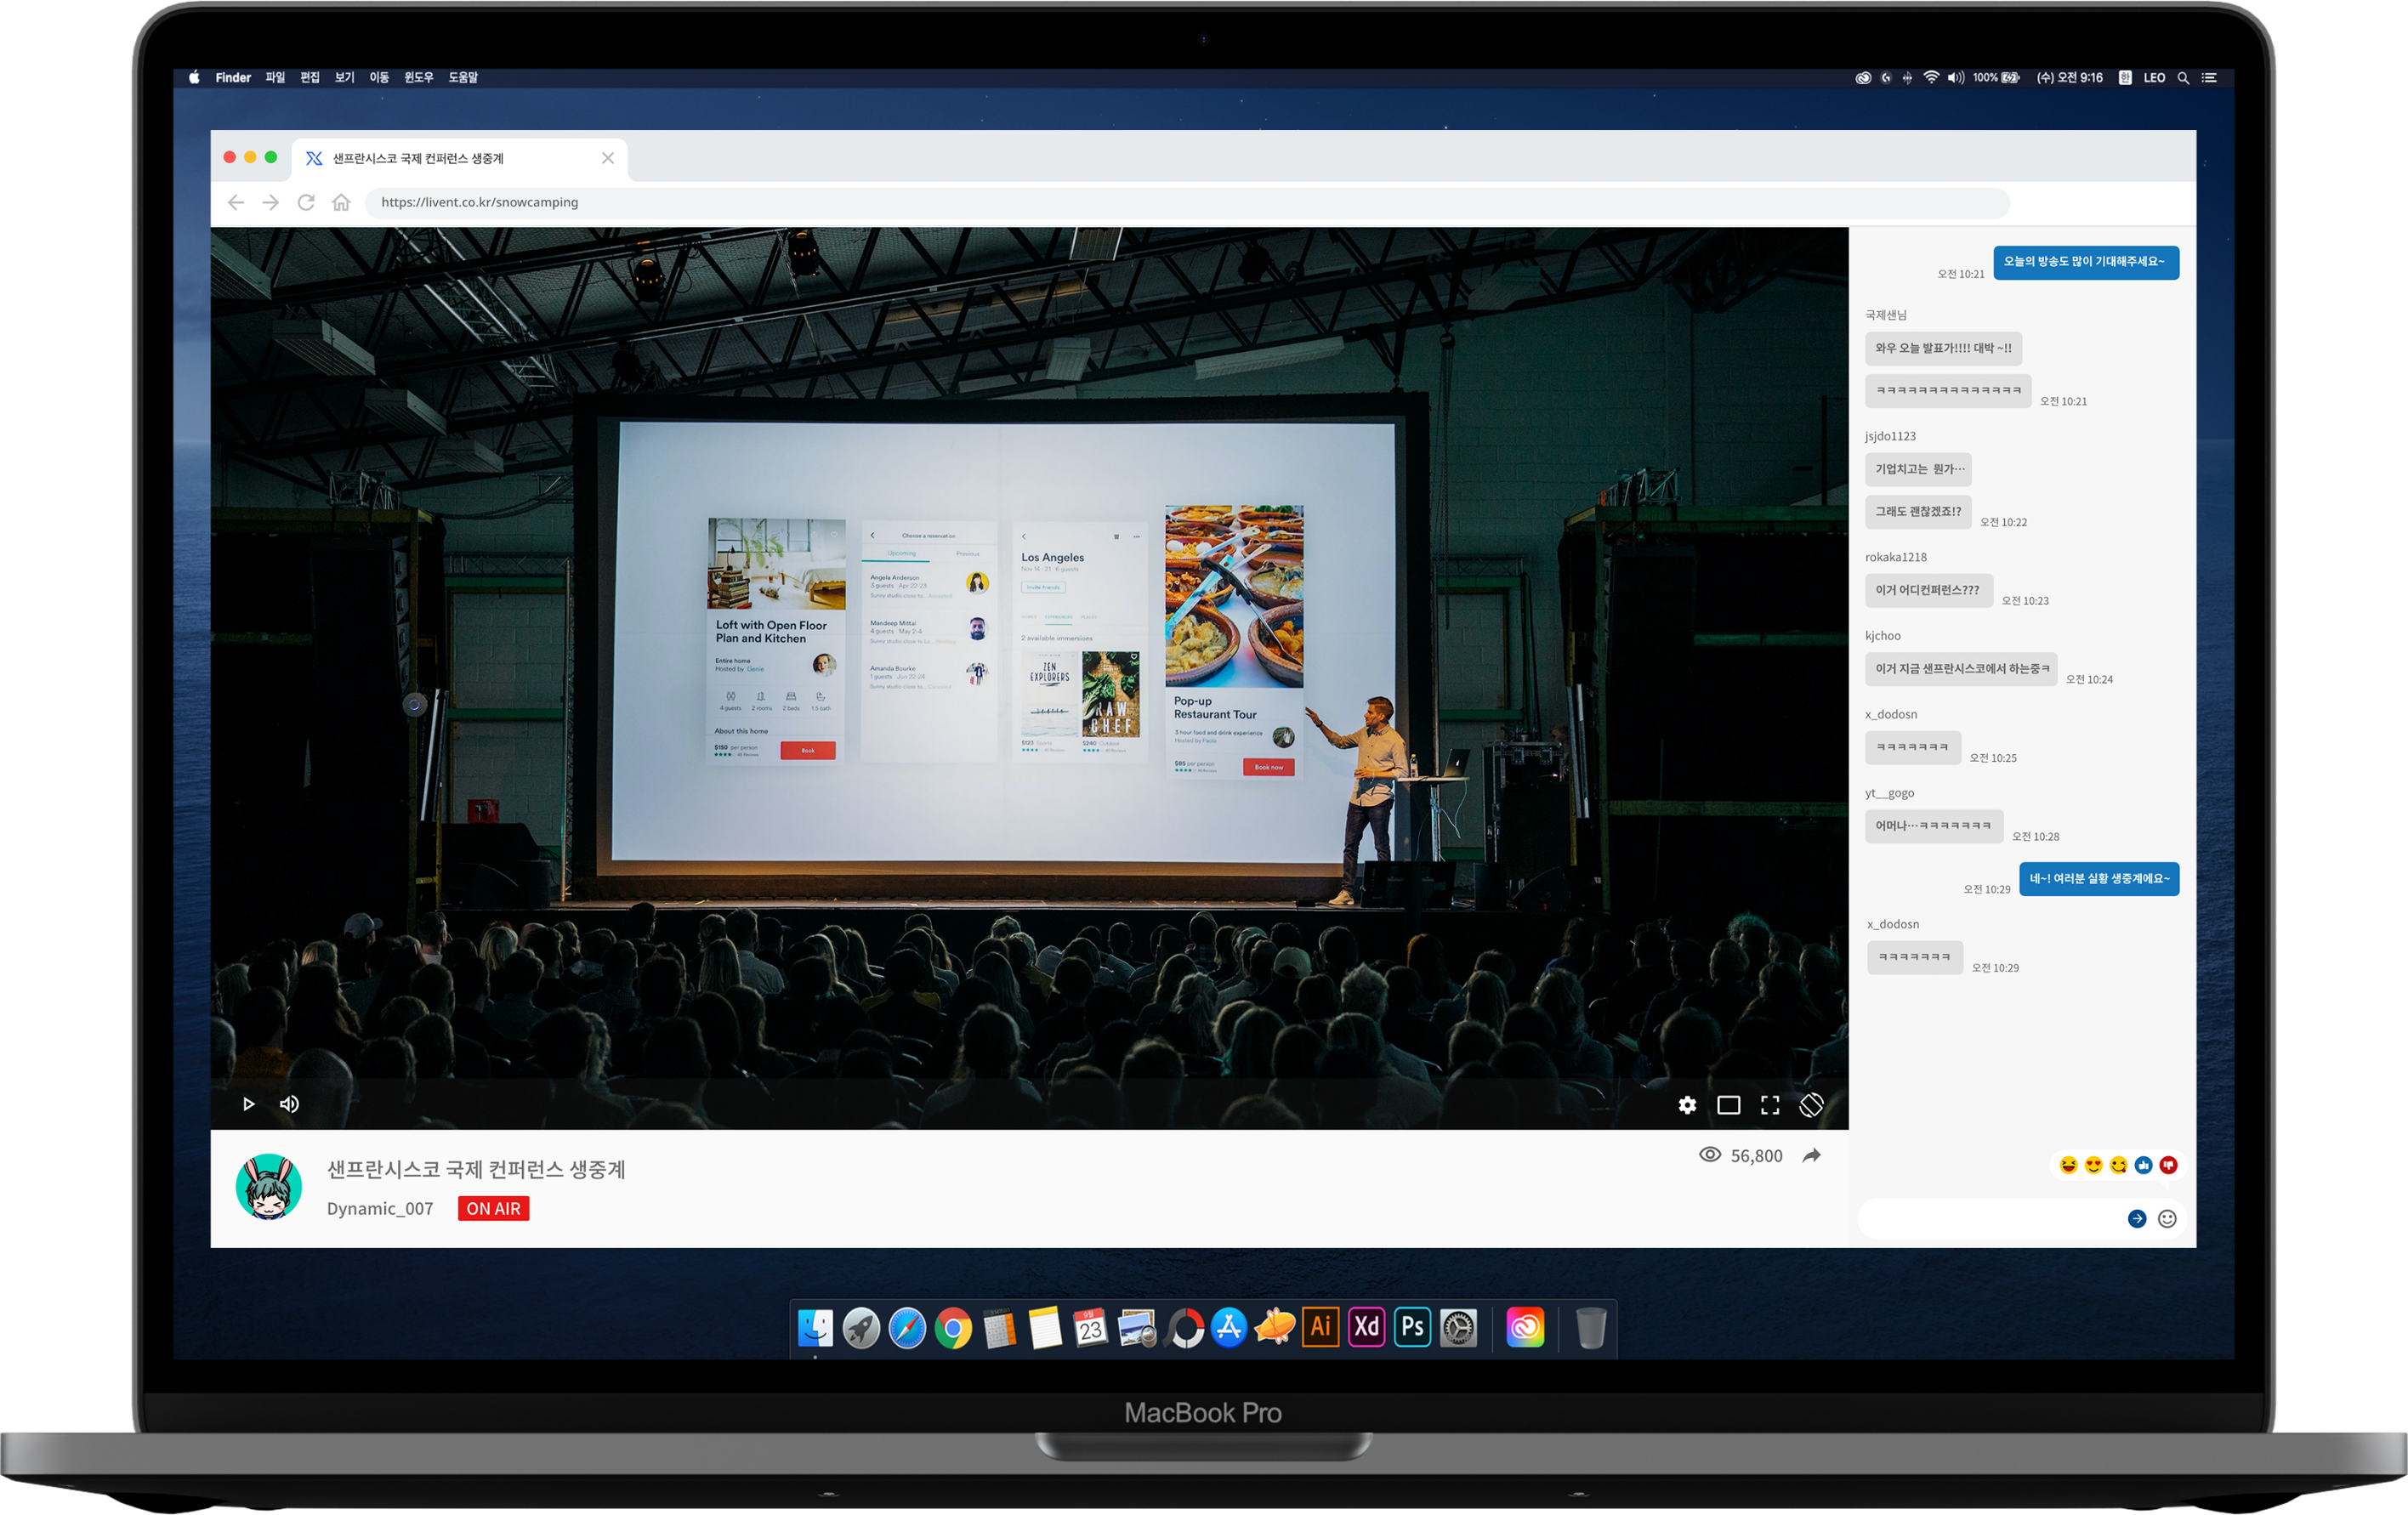Screen dimensions: 2408x1515
Task: Send chat message with blue arrow
Action: pyautogui.click(x=2136, y=1218)
